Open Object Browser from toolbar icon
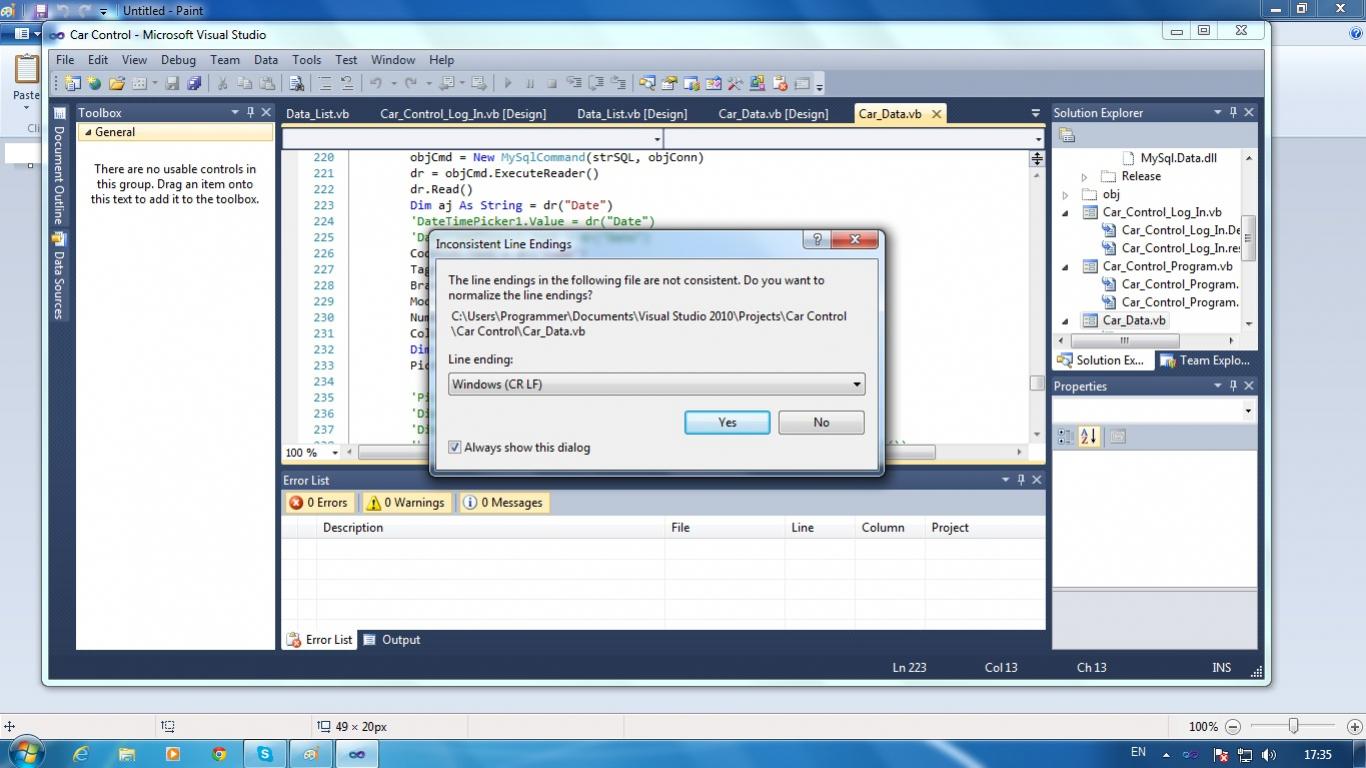The width and height of the screenshot is (1366, 768). [712, 83]
